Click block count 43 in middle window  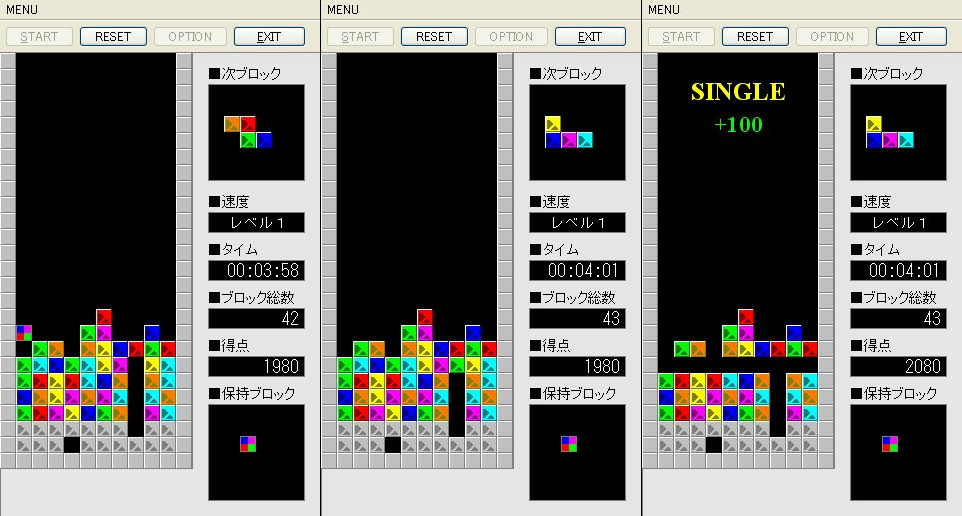tap(577, 318)
